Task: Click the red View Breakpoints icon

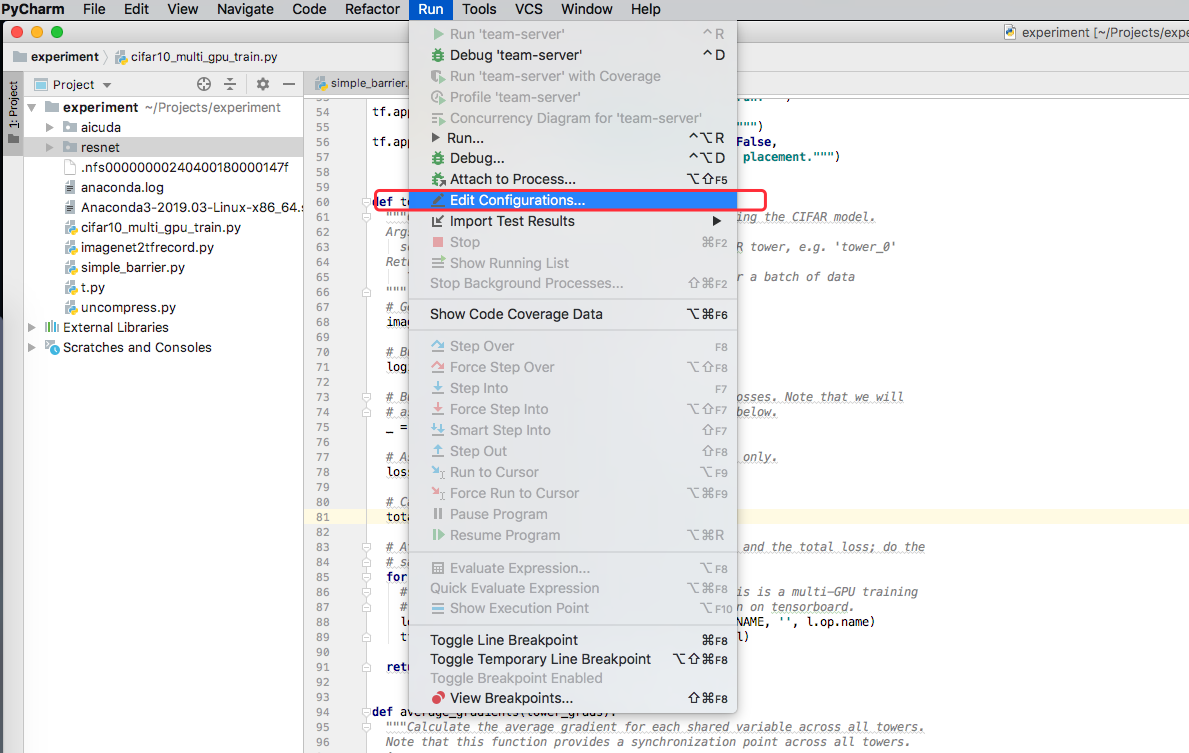Action: (437, 698)
